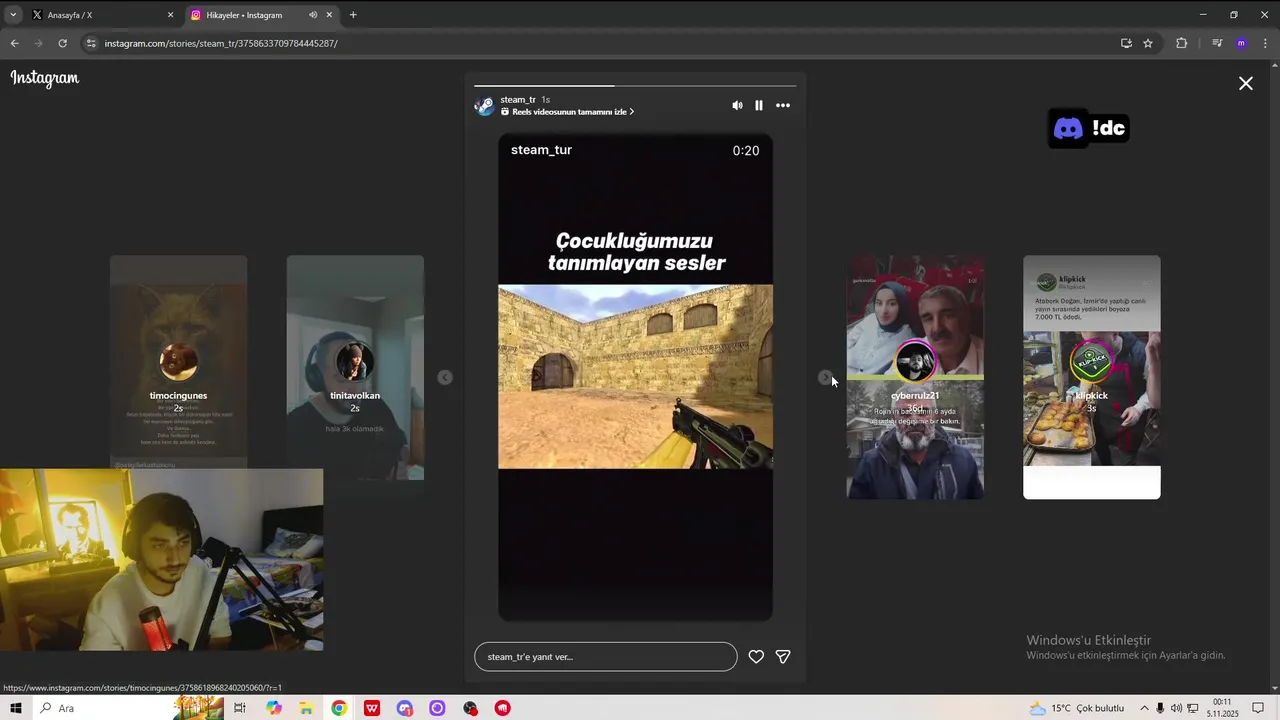Image resolution: width=1280 pixels, height=720 pixels.
Task: Open the OBS Studio taskbar icon
Action: click(470, 708)
